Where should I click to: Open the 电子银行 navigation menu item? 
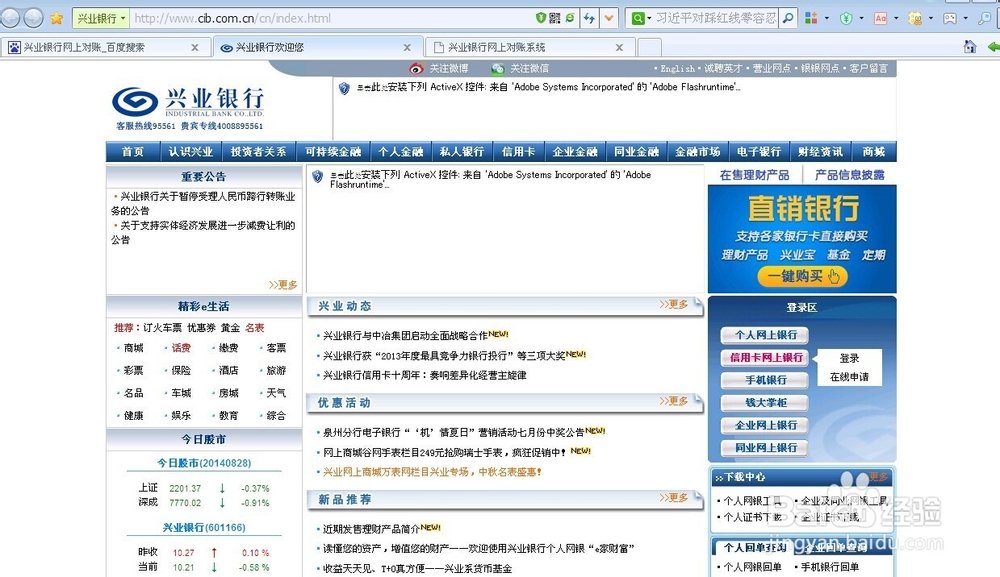pyautogui.click(x=758, y=152)
